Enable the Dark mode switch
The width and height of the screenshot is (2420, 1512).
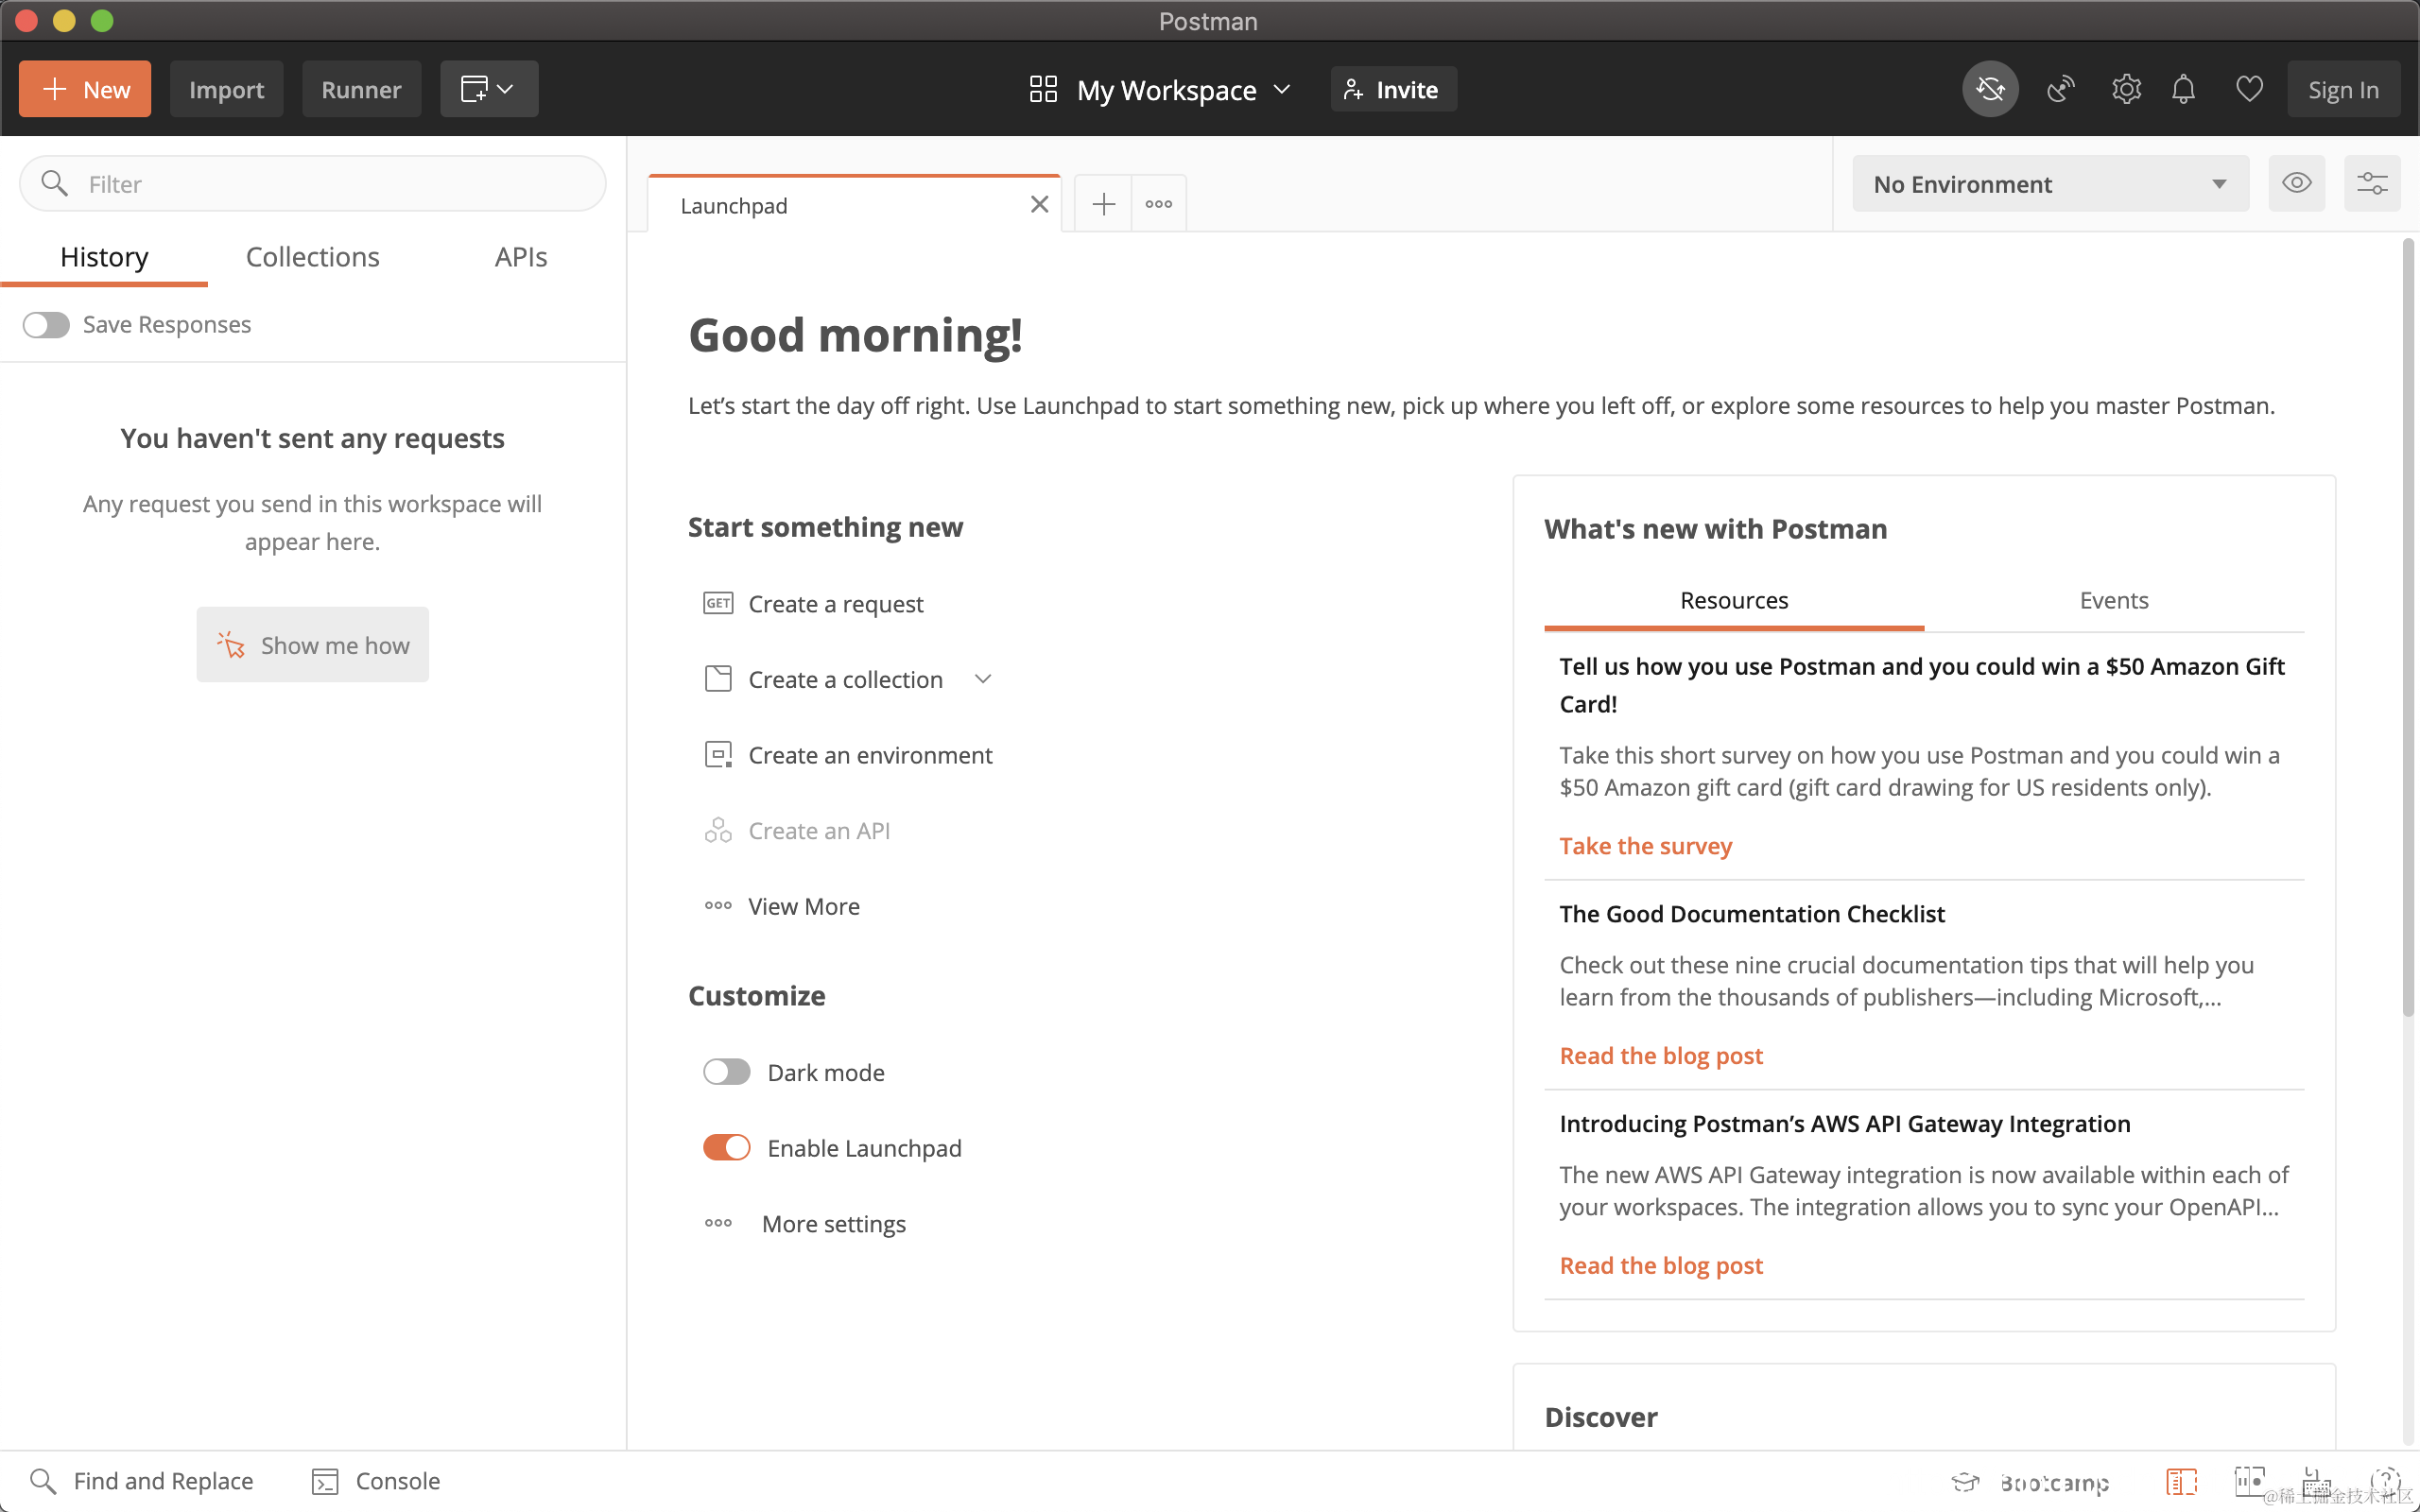click(x=726, y=1072)
